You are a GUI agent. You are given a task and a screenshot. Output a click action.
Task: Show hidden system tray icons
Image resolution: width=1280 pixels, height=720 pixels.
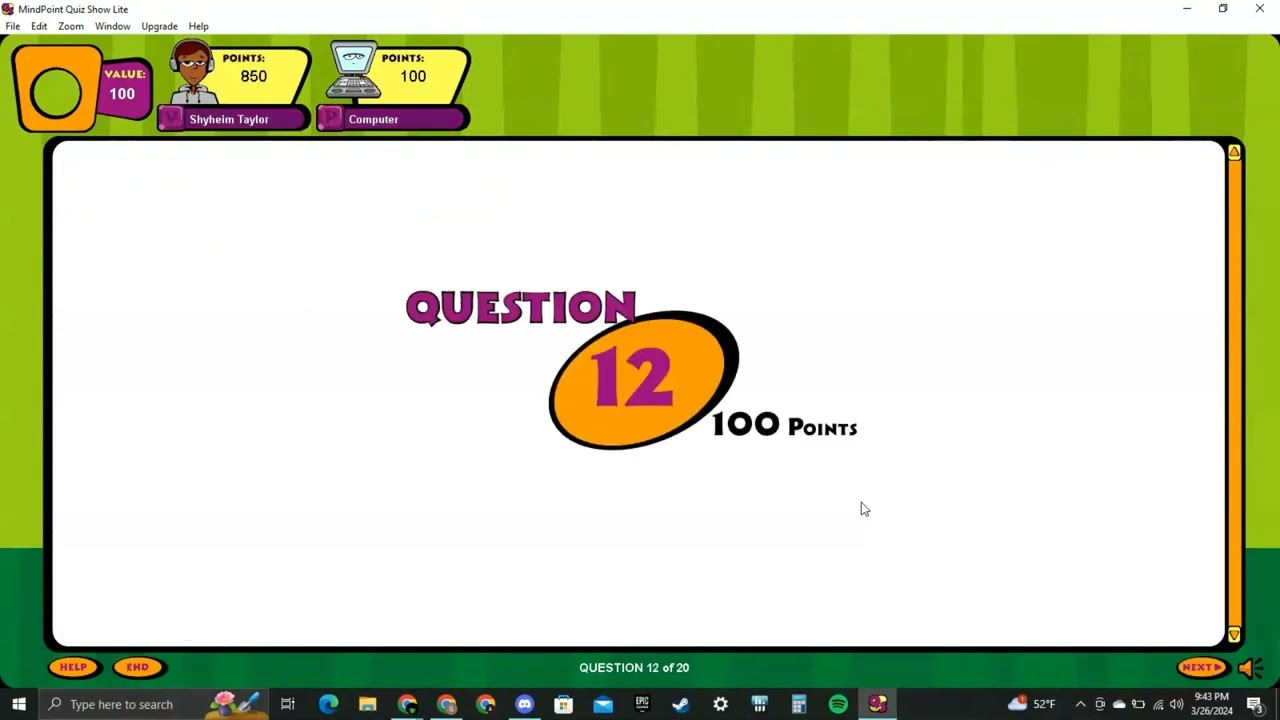pyautogui.click(x=1080, y=704)
